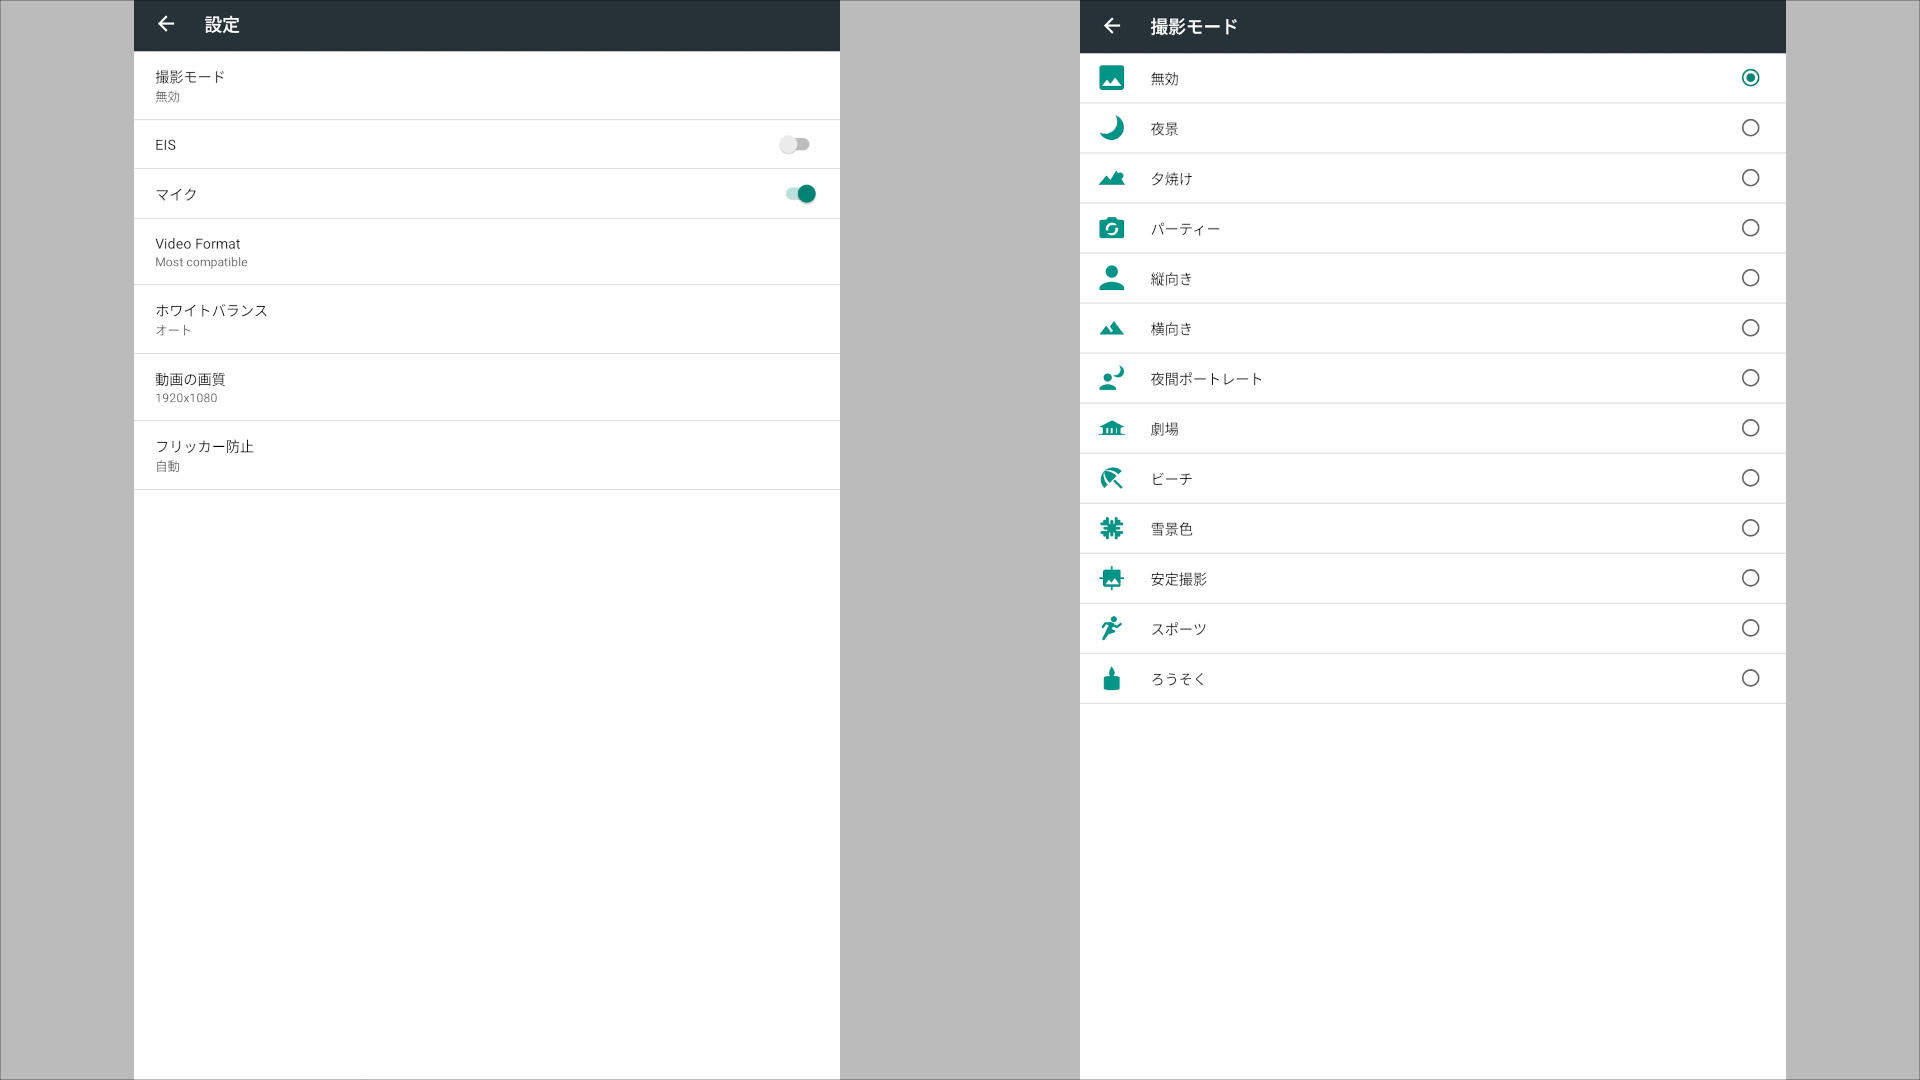Viewport: 1920px width, 1080px height.
Task: Select the 夜間ポートレート list item label
Action: tap(1206, 379)
